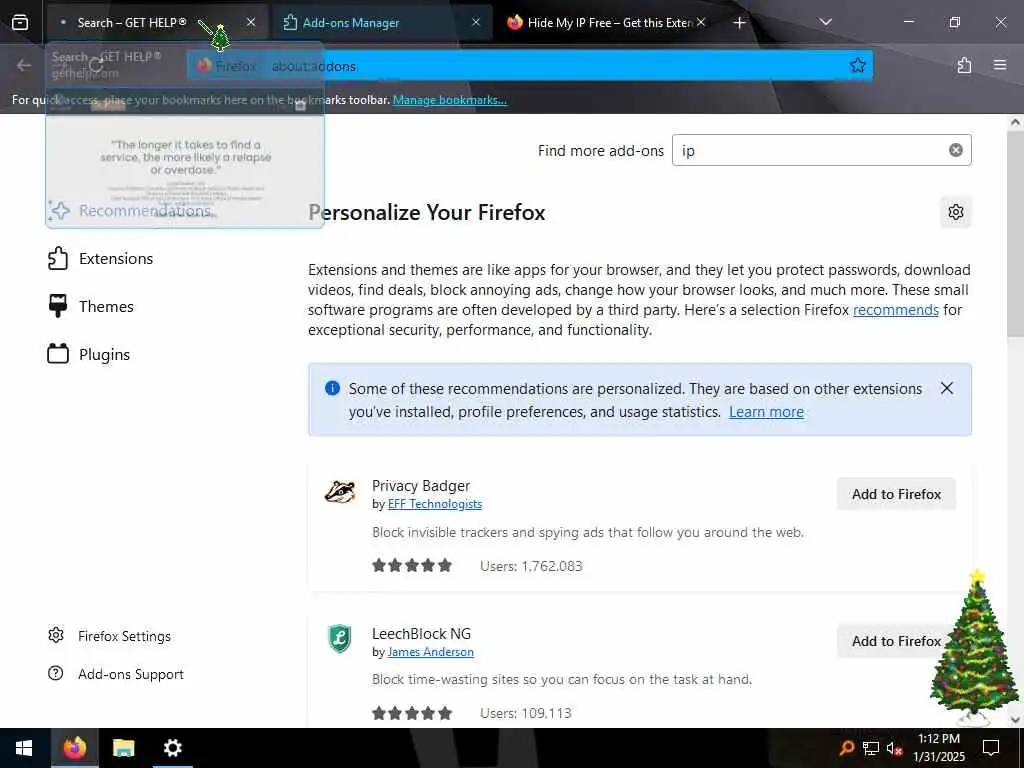The width and height of the screenshot is (1024, 768).
Task: Open Firefox Settings from sidebar
Action: coord(110,636)
